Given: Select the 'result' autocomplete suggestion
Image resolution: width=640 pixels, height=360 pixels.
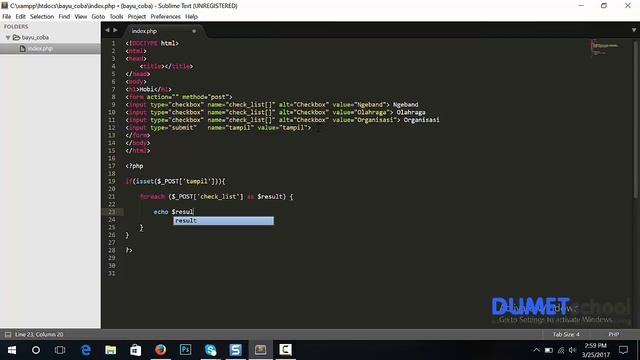Looking at the screenshot, I should point(223,220).
